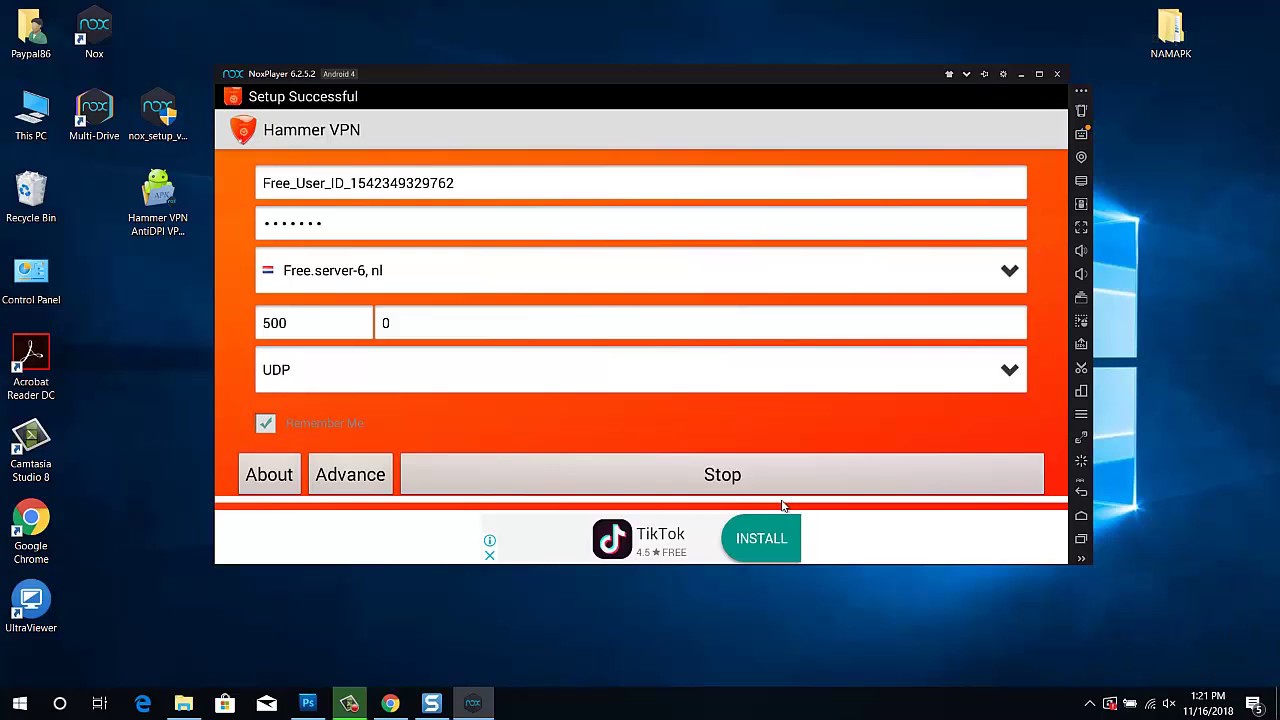This screenshot has height=720, width=1280.
Task: Click Android recent apps button in Nox sidebar
Action: point(1081,539)
